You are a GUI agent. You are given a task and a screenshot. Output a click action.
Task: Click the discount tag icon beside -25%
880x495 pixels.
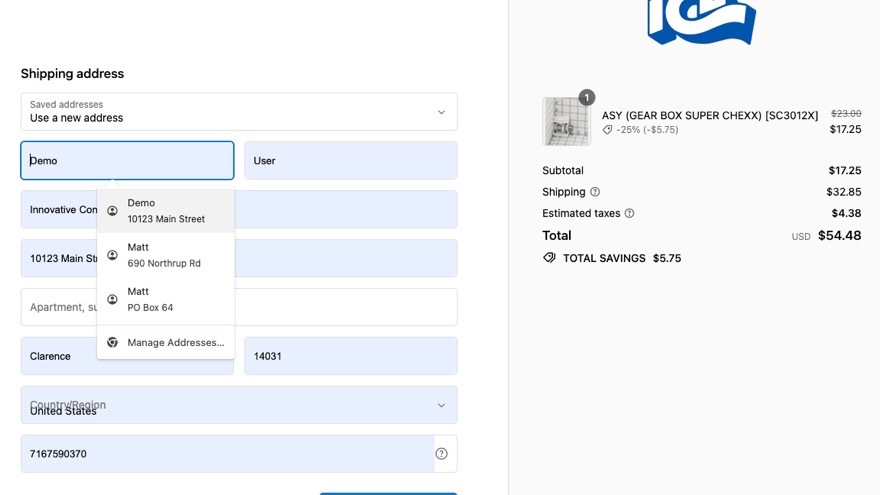607,130
